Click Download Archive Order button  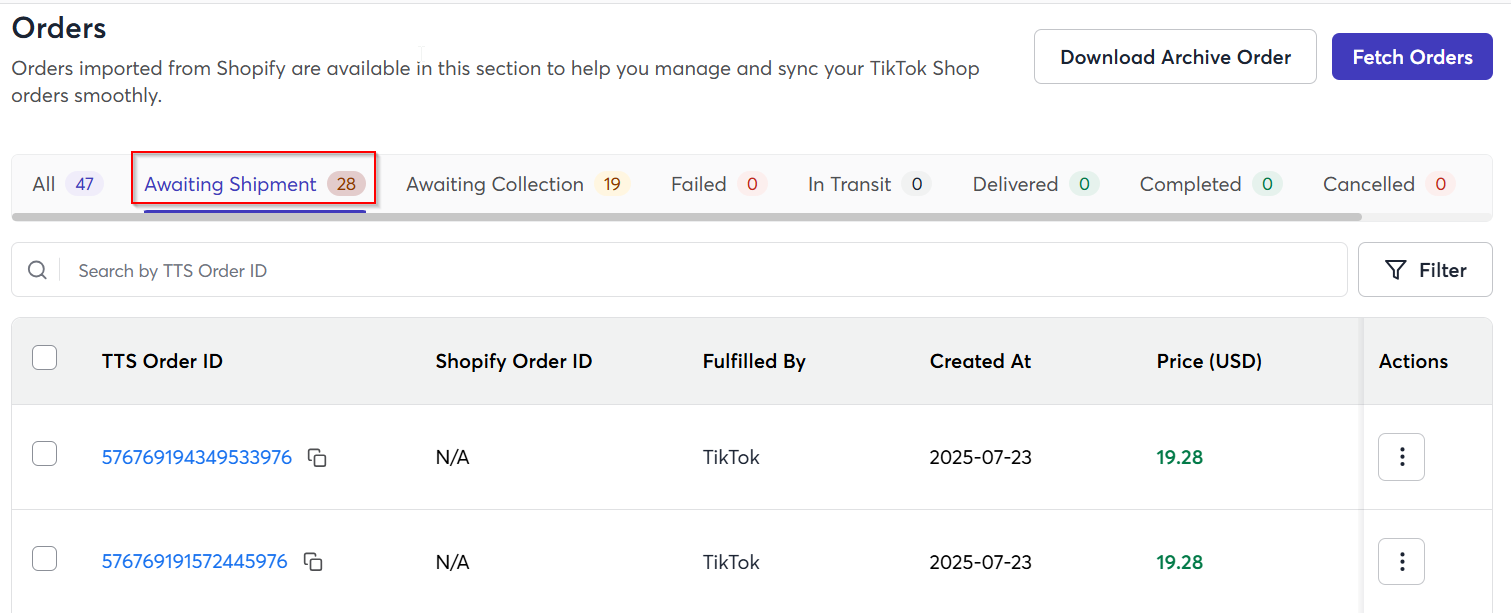[x=1175, y=57]
